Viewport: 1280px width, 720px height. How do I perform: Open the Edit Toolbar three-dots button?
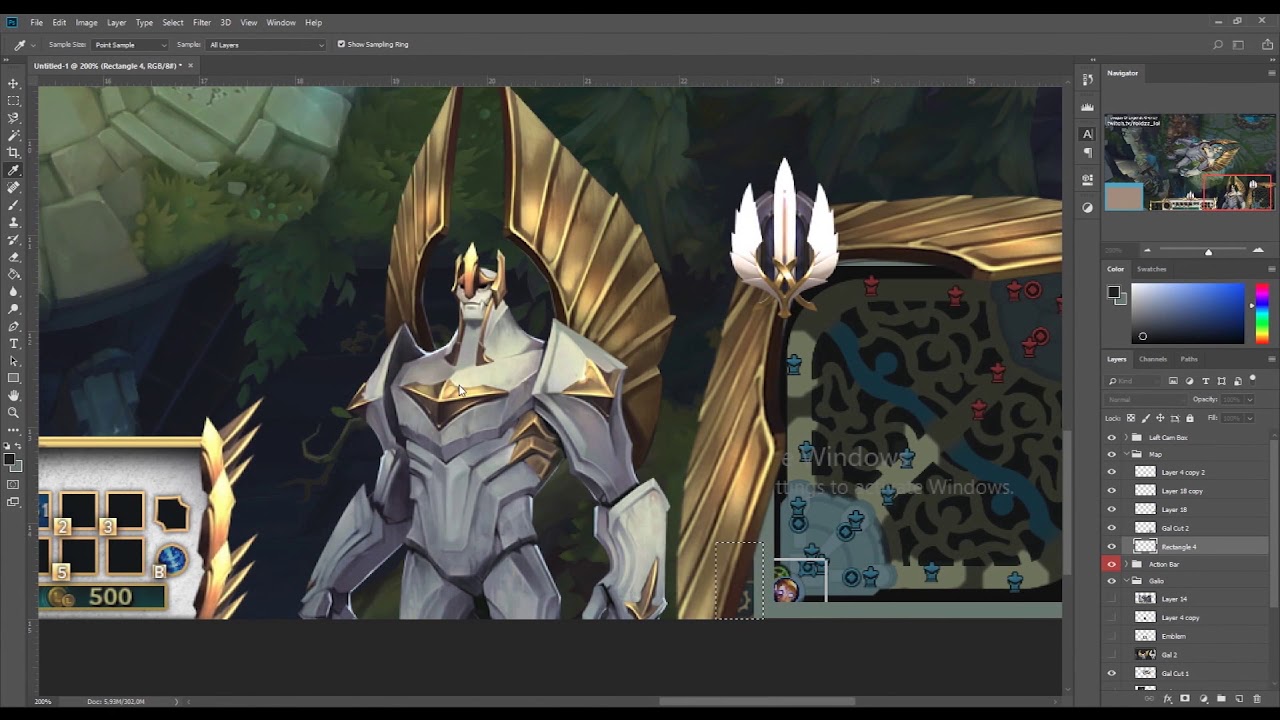tap(14, 430)
